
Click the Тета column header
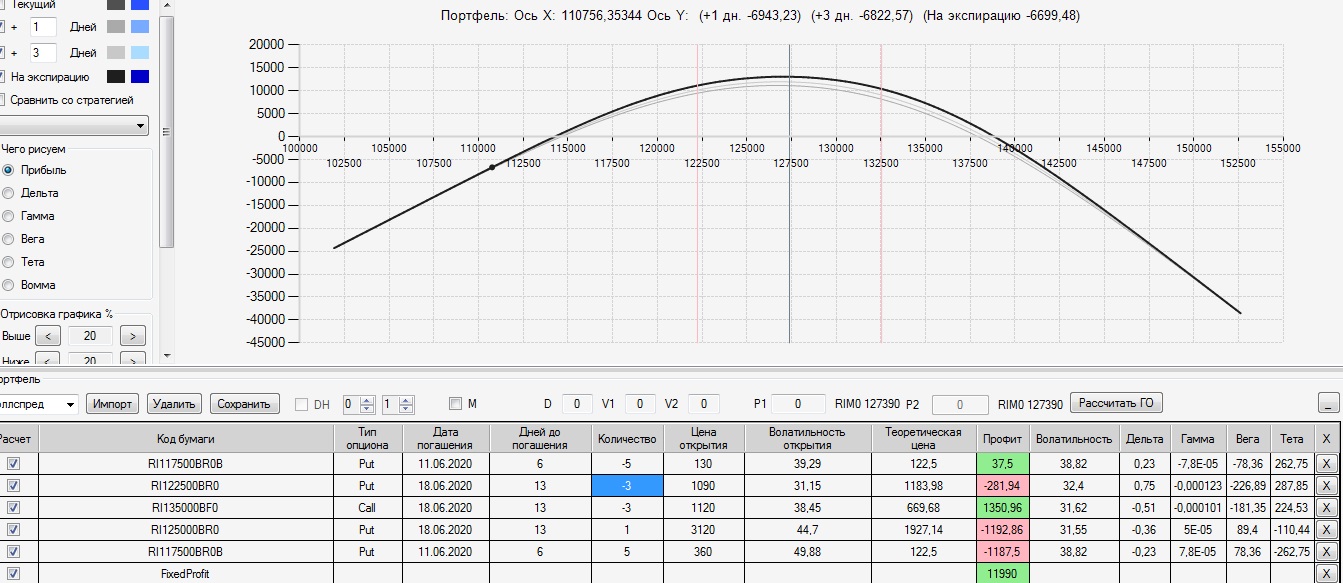[1292, 438]
